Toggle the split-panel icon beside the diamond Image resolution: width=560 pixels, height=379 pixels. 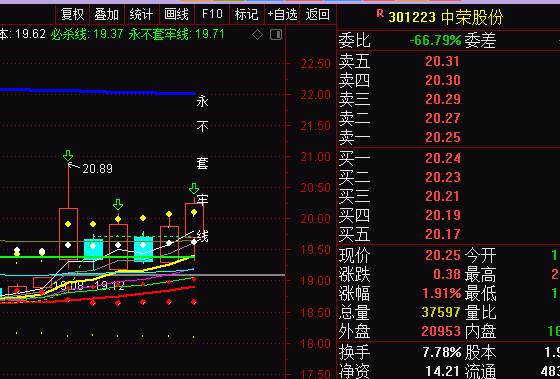[276, 35]
